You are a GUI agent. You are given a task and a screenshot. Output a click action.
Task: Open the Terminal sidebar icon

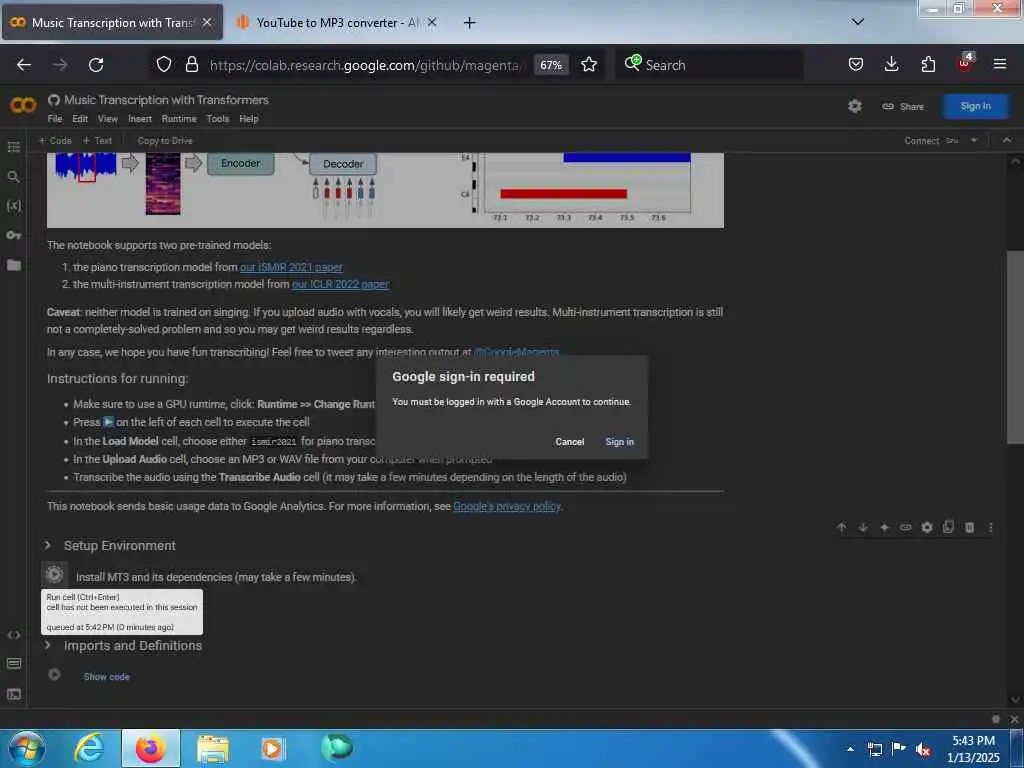point(14,694)
